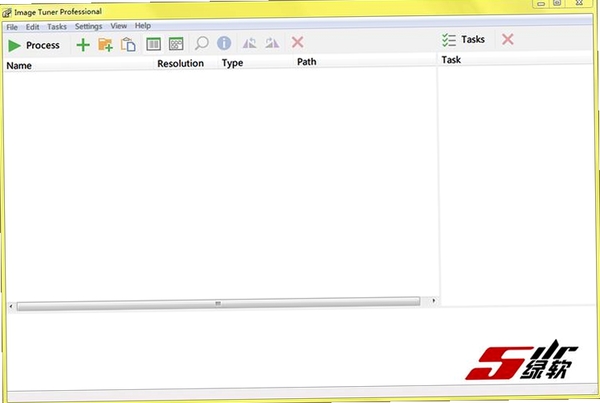Image resolution: width=600 pixels, height=403 pixels.
Task: Minimize the Image Tuner window
Action: click(541, 3)
